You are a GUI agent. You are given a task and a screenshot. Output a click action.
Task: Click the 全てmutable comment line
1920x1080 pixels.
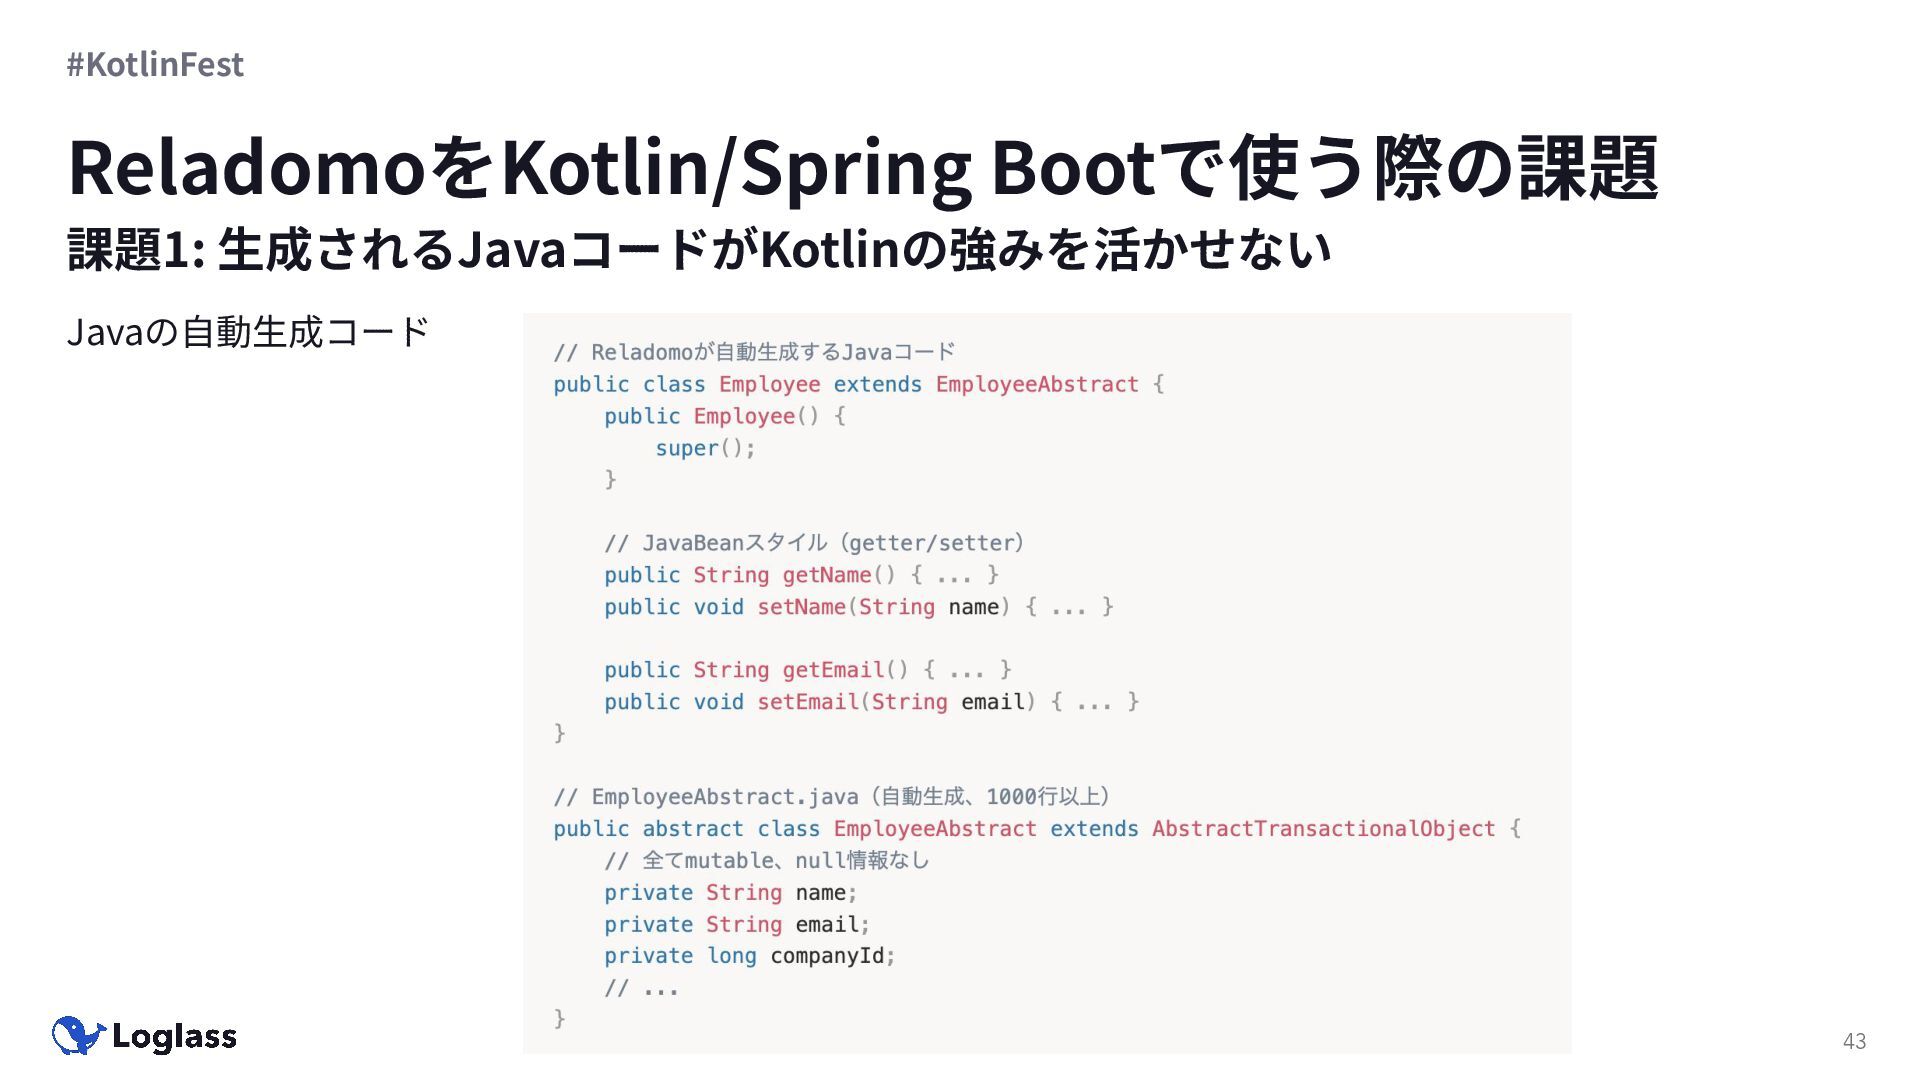[x=766, y=861]
